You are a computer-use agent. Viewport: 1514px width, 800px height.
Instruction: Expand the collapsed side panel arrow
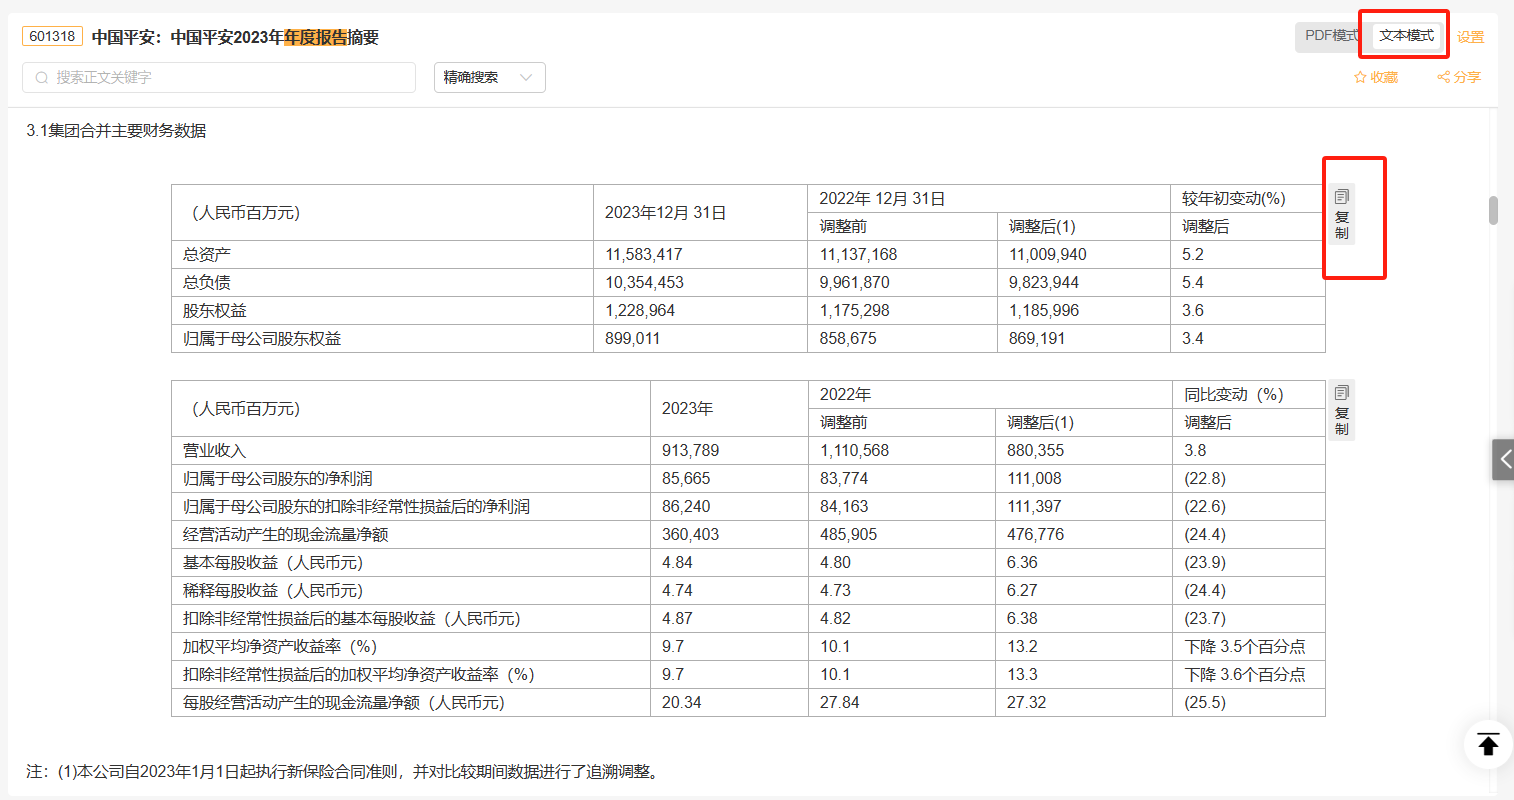click(x=1503, y=459)
